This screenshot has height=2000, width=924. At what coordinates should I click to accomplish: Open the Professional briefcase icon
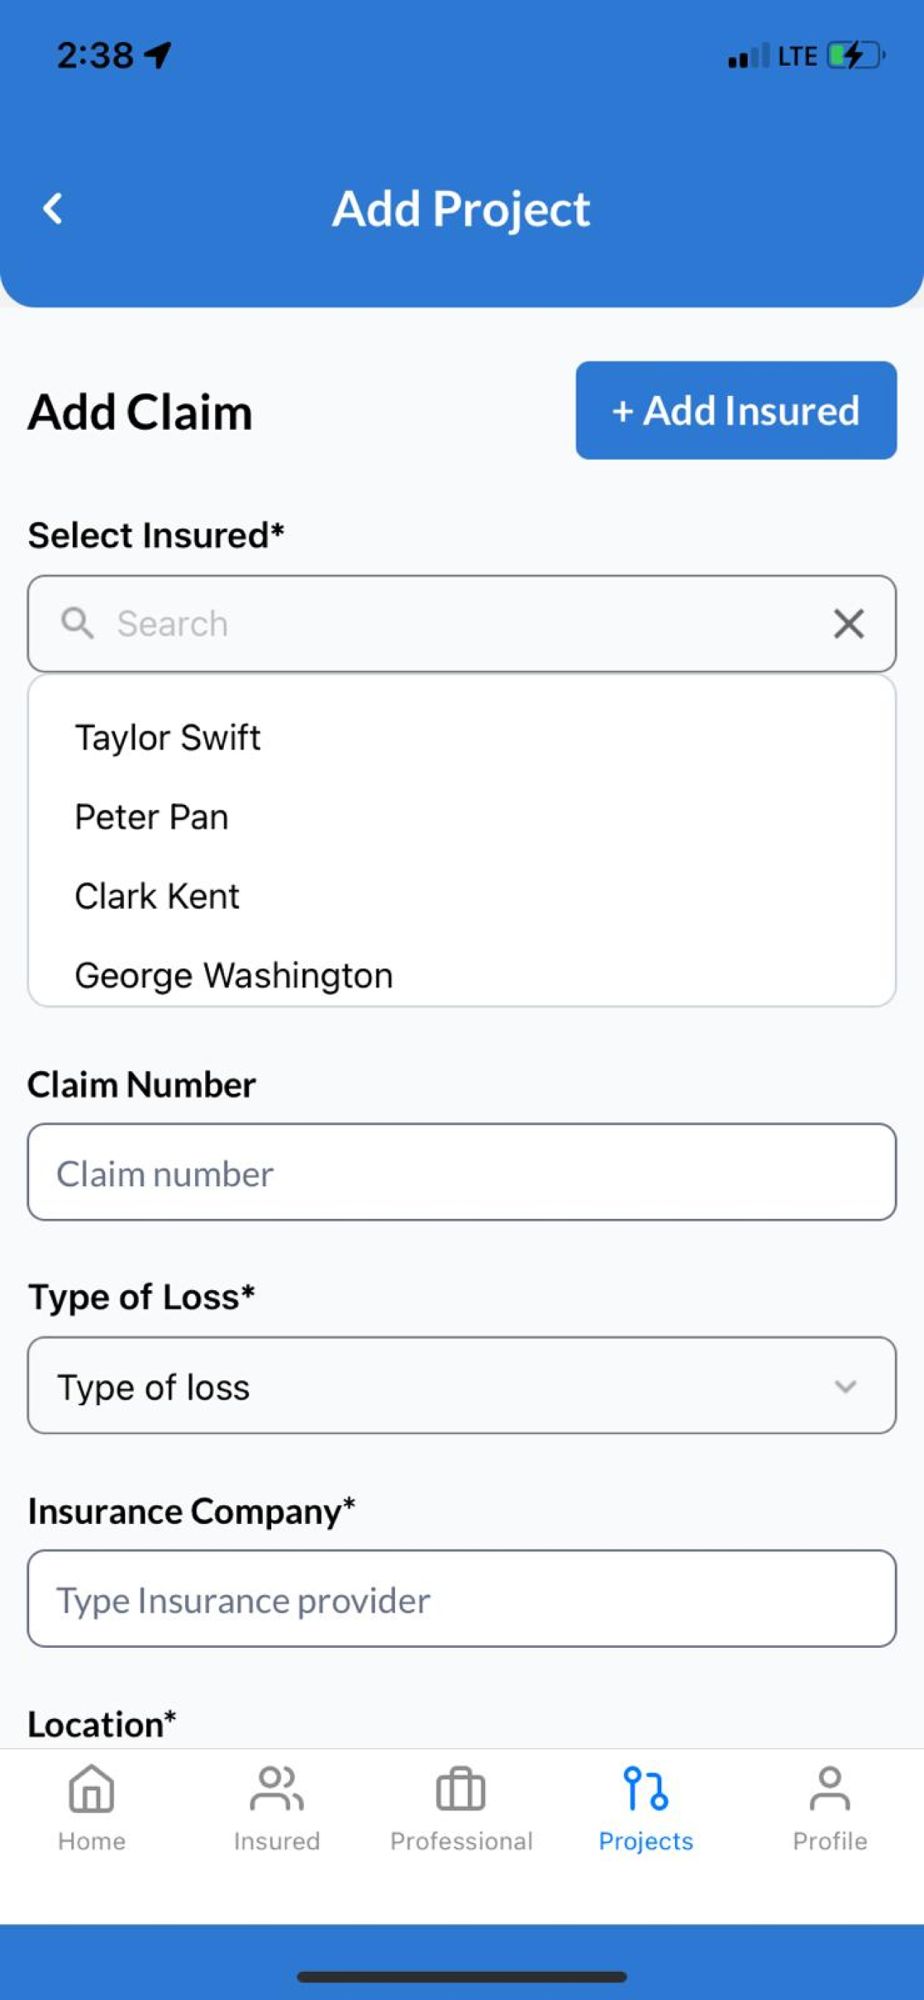pyautogui.click(x=461, y=1789)
